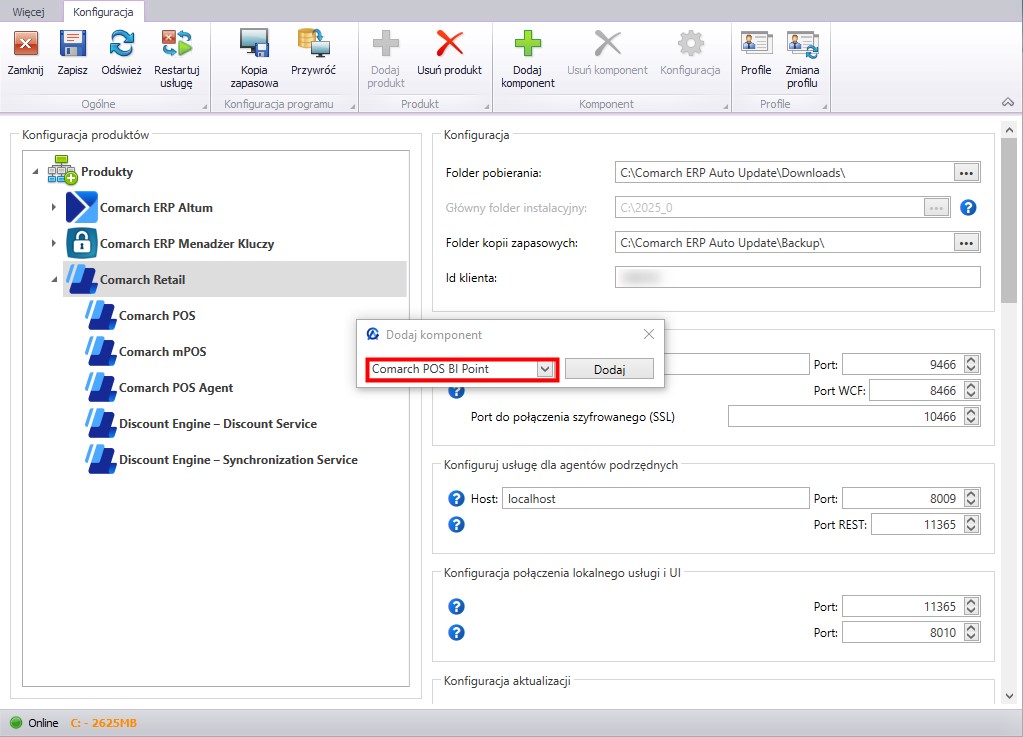Collapse Comarch Retail node
The width and height of the screenshot is (1023, 737).
point(54,279)
